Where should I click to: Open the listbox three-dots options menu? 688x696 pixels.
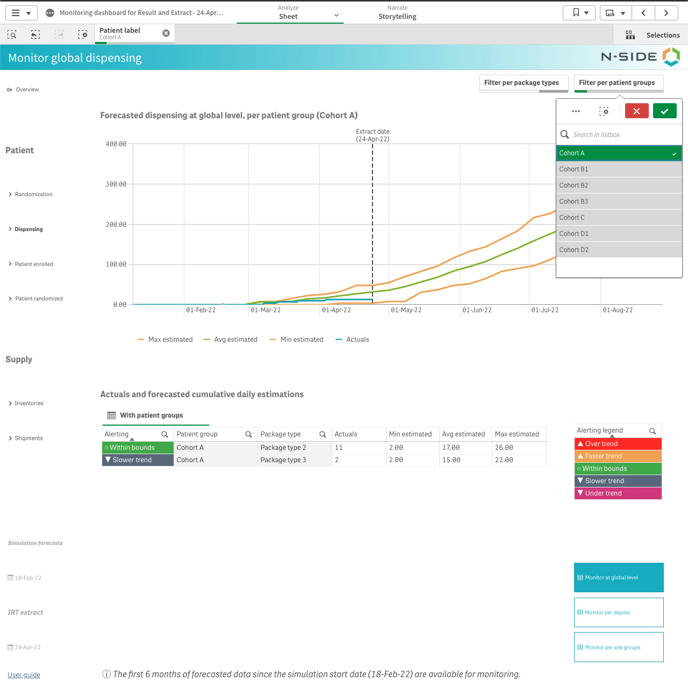(x=576, y=111)
